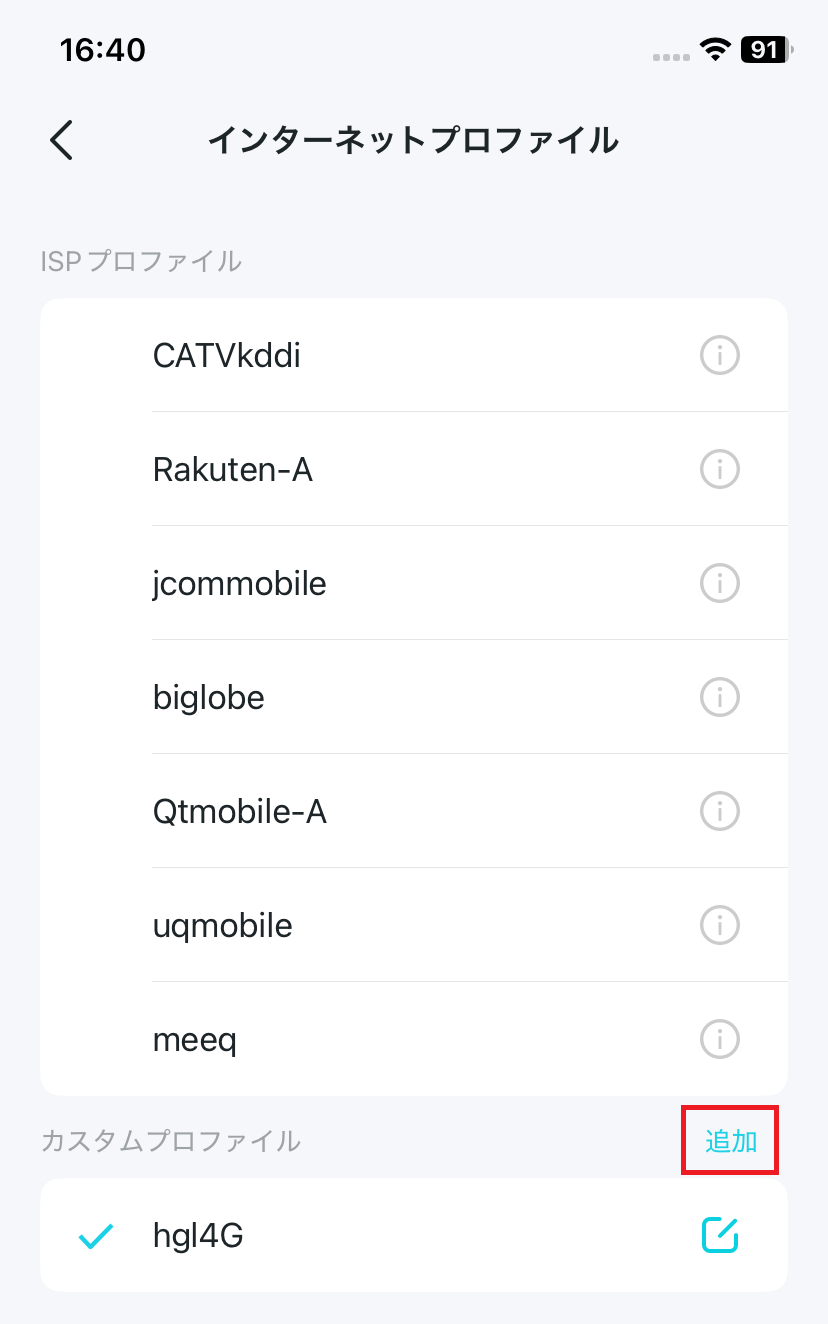The image size is (828, 1324).
Task: Open info icon for CATVkddi profile
Action: click(719, 354)
